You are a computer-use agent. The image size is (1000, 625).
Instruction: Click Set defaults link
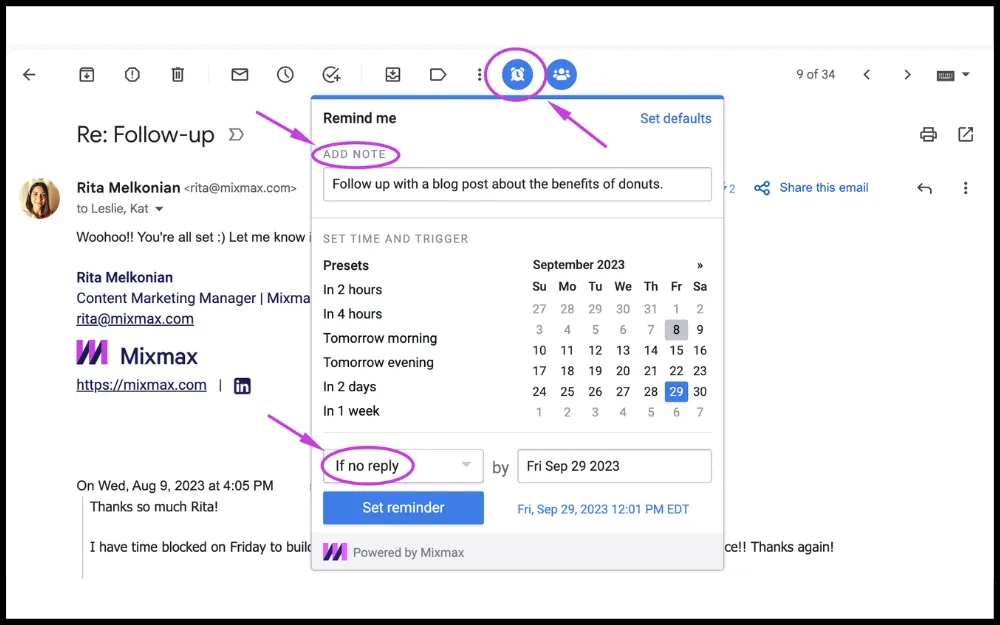[x=675, y=119]
